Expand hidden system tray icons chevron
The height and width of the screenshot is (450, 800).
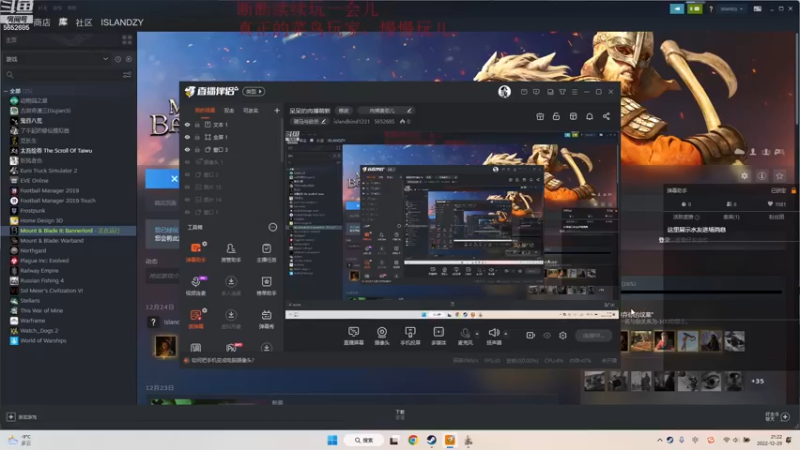click(659, 440)
